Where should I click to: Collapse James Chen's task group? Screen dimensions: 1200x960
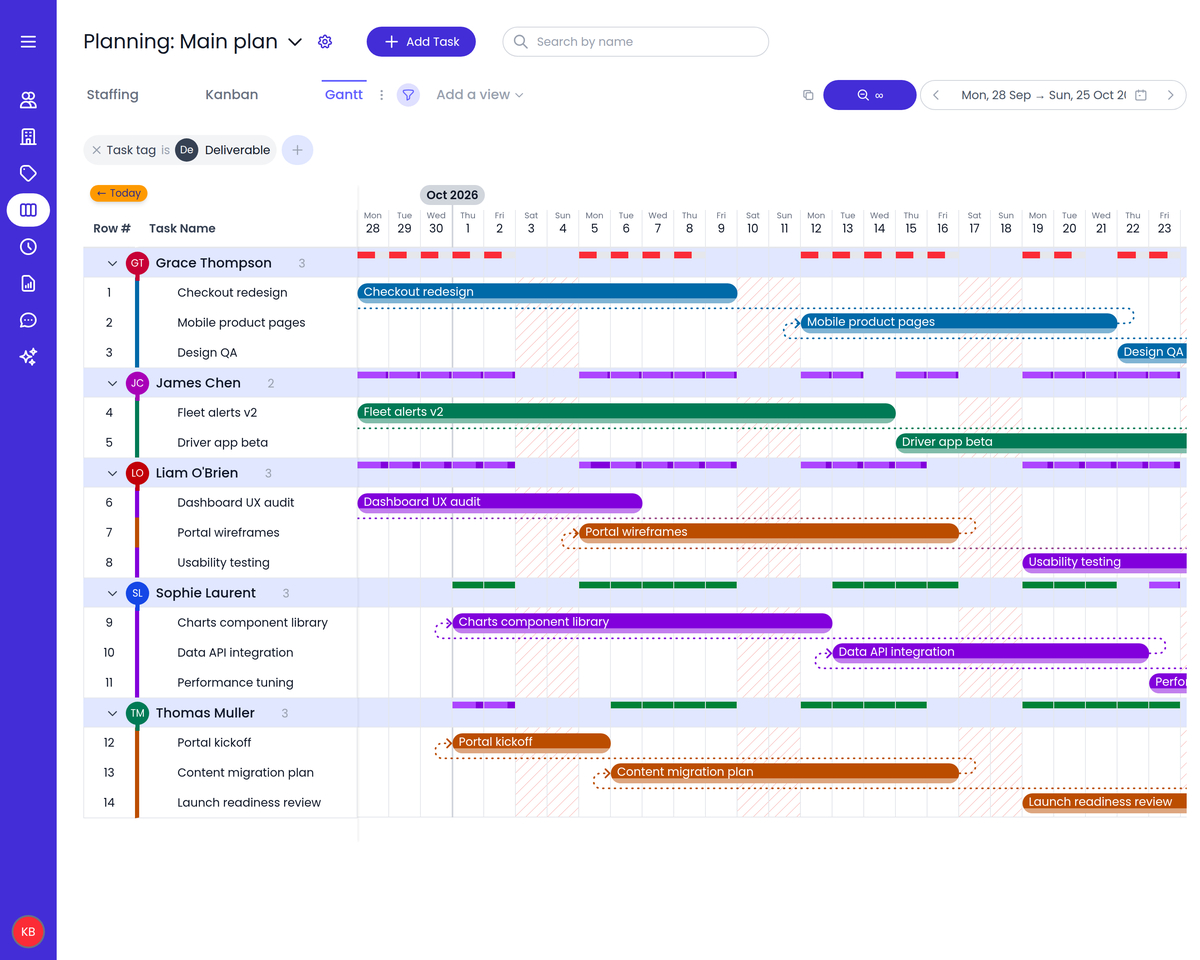[x=113, y=383]
